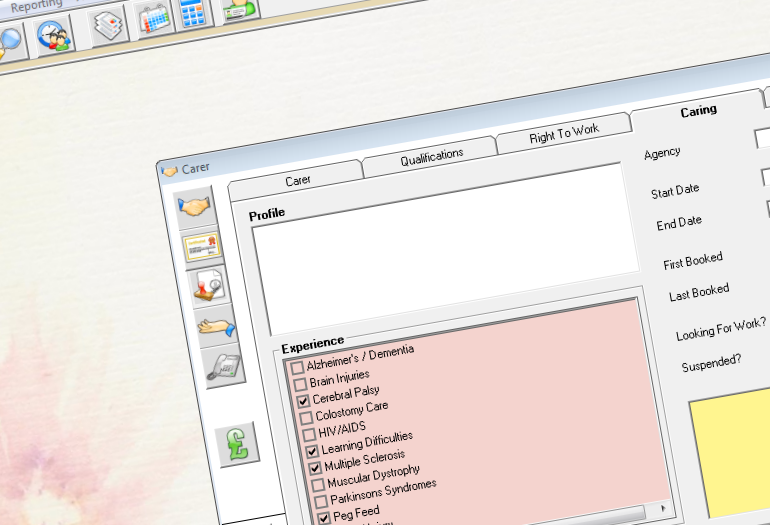This screenshot has height=525, width=770.
Task: Open the certificate icon in Carer sidebar
Action: pyautogui.click(x=202, y=246)
